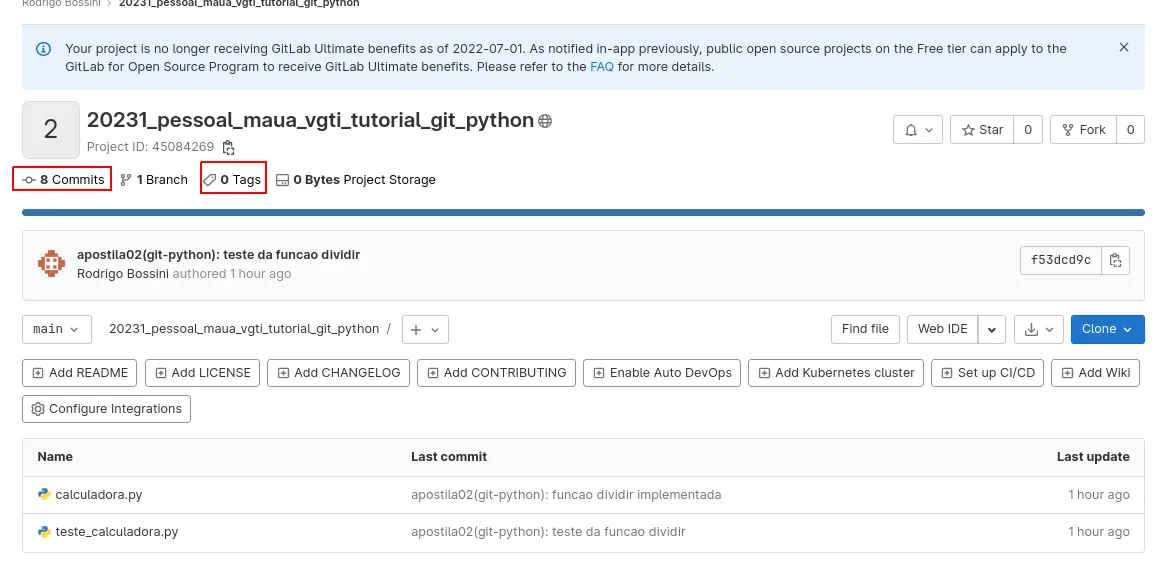Open the 0 Tags link

point(233,180)
